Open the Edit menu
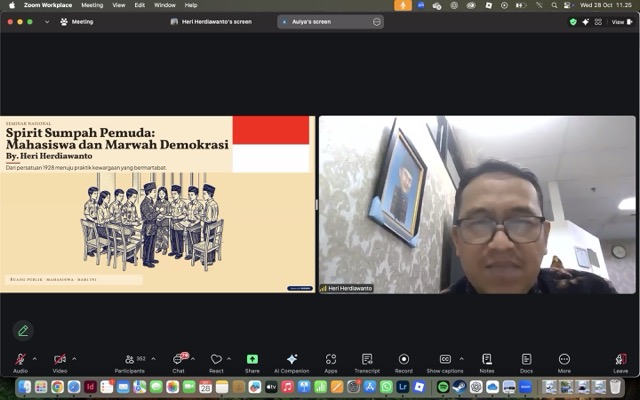The height and width of the screenshot is (400, 640). click(140, 5)
